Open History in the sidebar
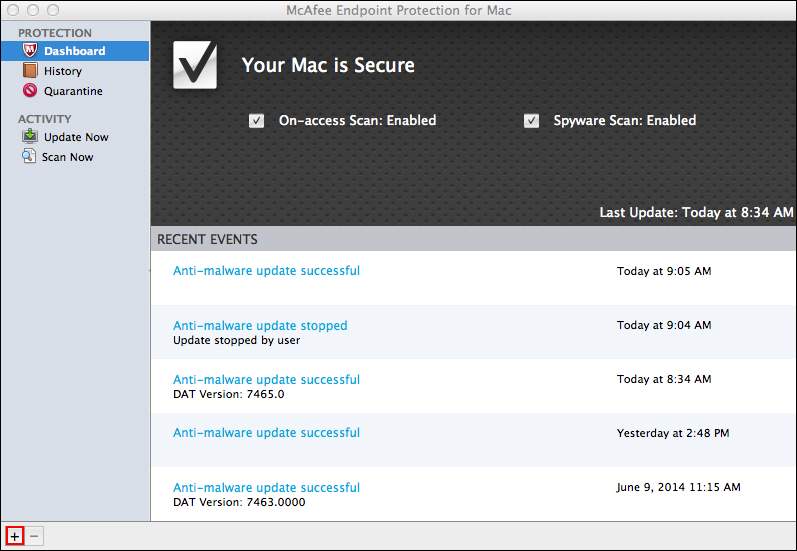The width and height of the screenshot is (797, 551). [x=75, y=71]
